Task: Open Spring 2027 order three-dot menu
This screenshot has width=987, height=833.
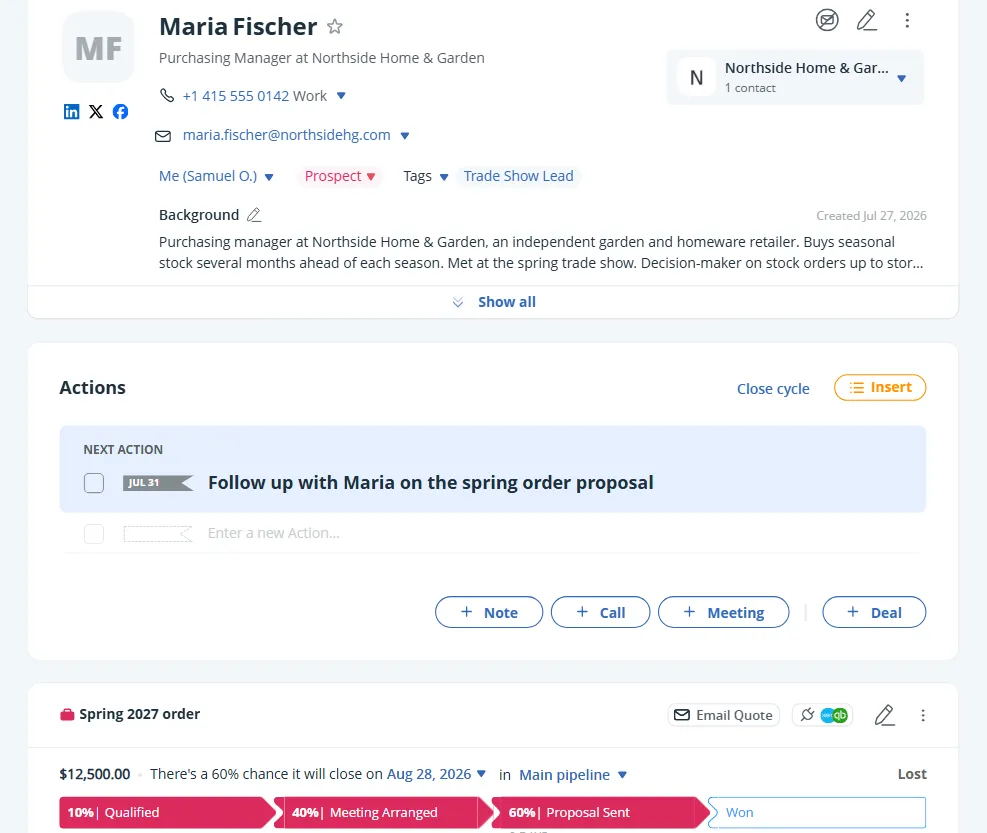Action: (923, 715)
